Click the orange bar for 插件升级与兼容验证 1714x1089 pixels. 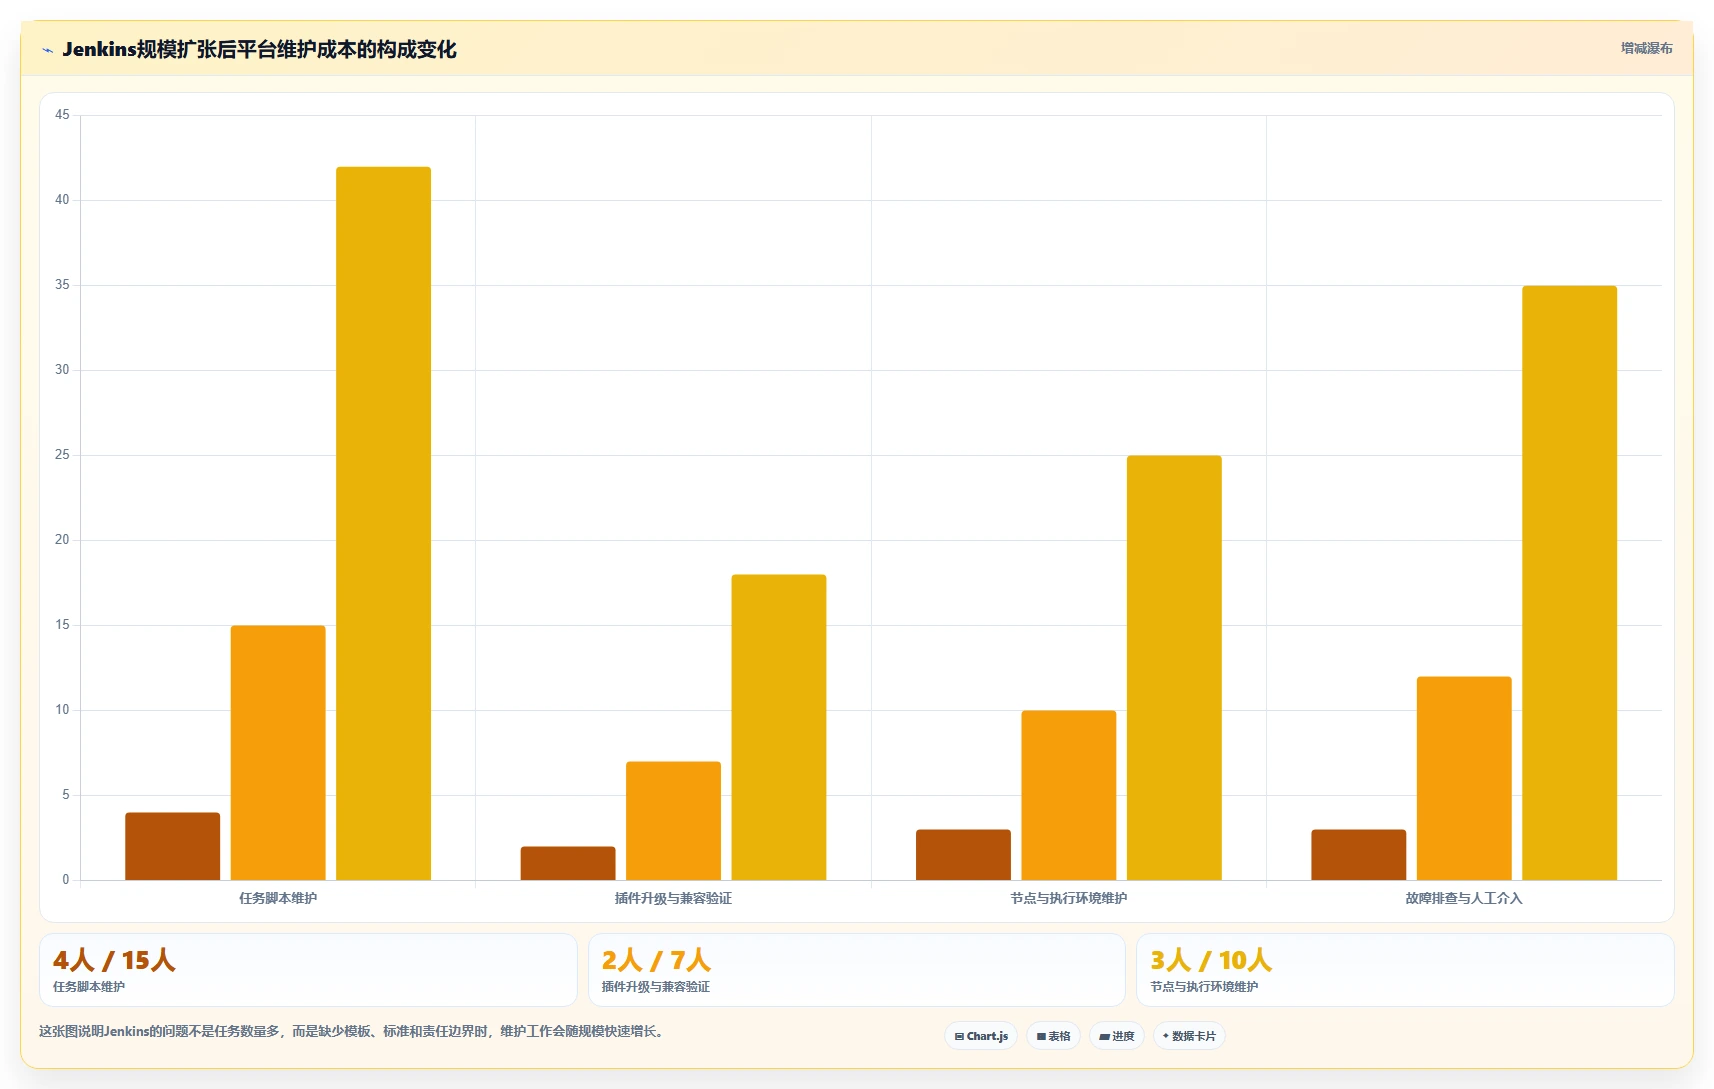coord(673,821)
